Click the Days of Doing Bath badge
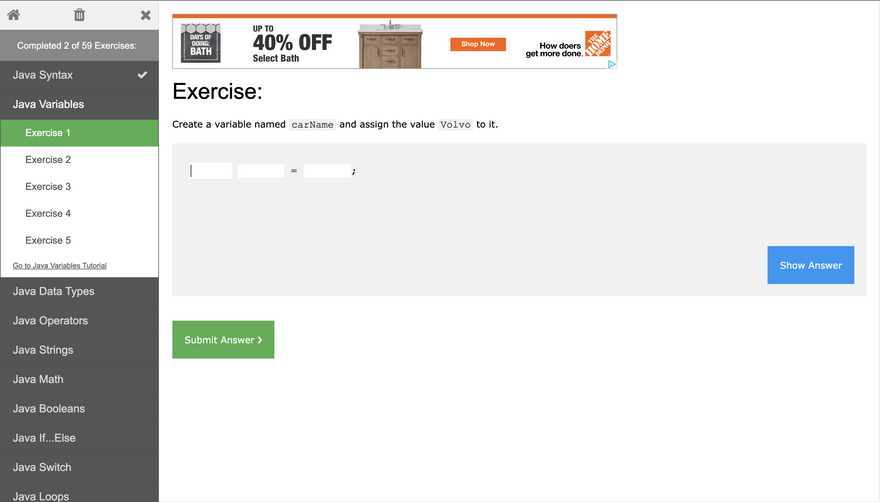 coord(200,43)
